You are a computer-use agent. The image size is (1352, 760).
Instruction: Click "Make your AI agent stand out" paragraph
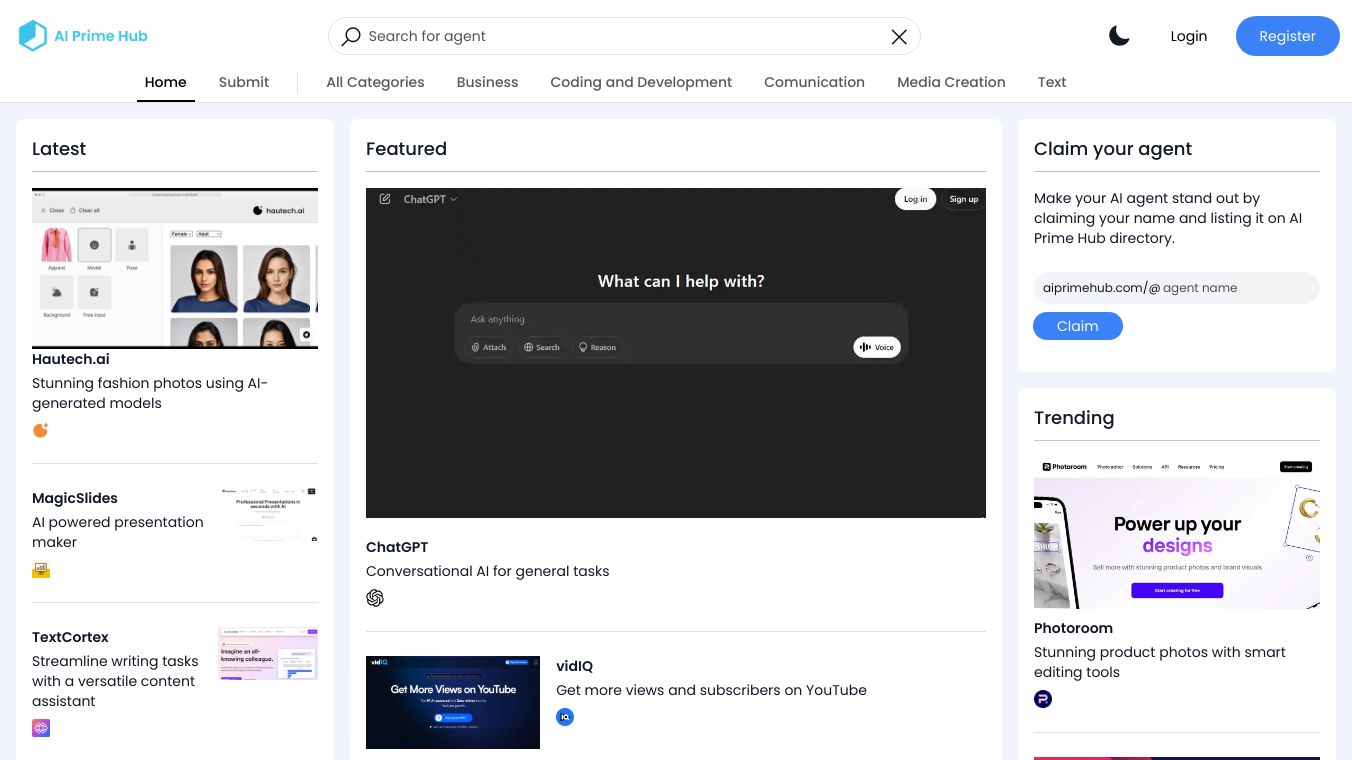1168,218
